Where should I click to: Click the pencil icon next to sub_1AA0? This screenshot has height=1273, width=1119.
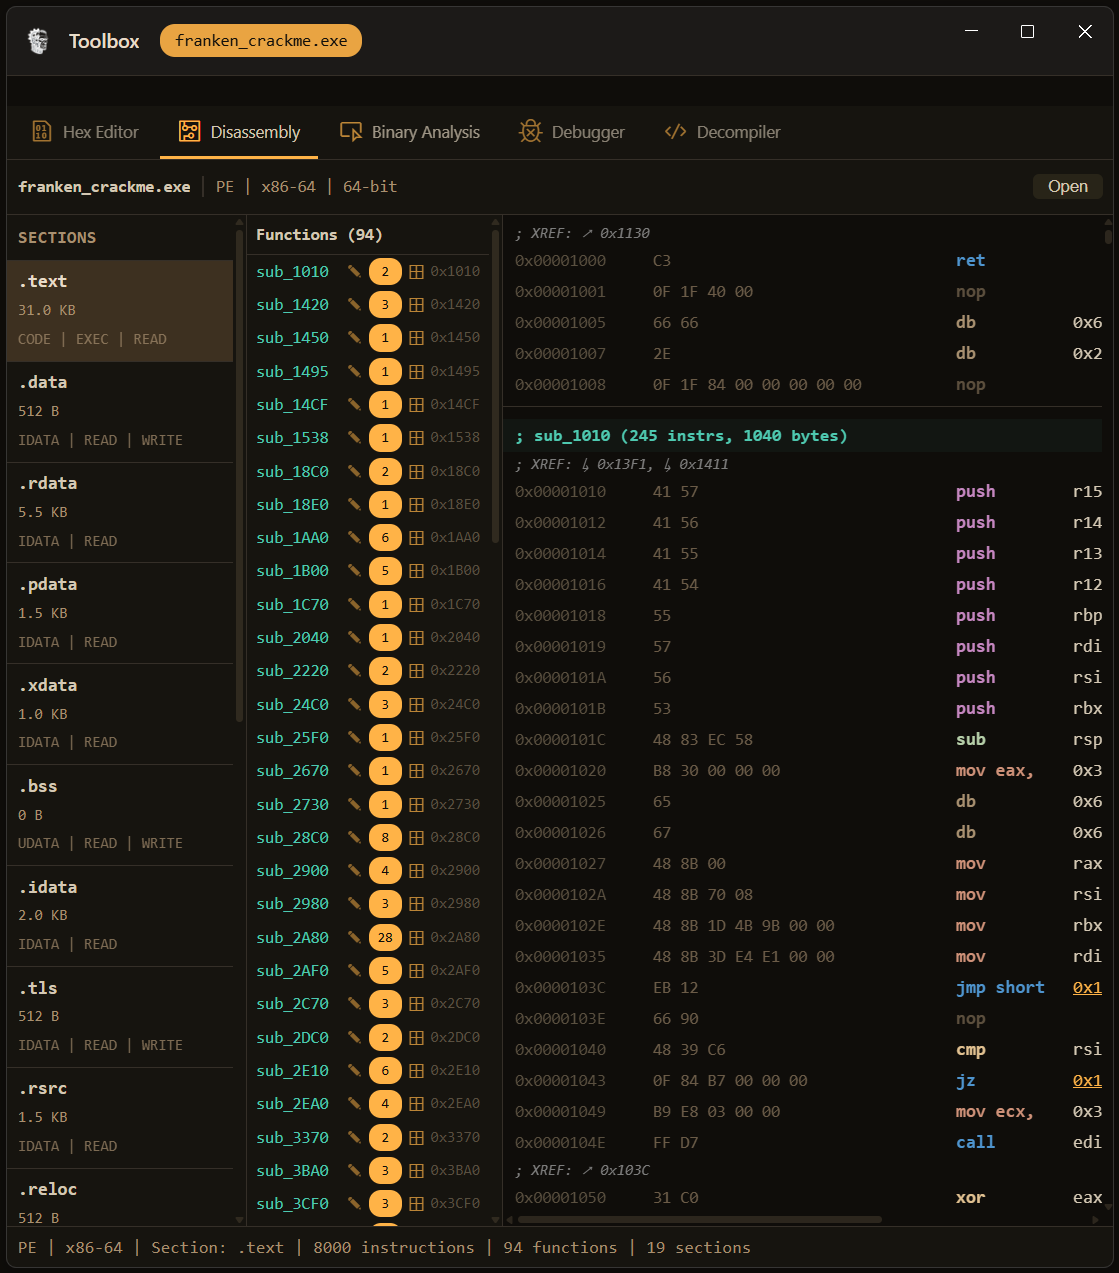click(354, 538)
